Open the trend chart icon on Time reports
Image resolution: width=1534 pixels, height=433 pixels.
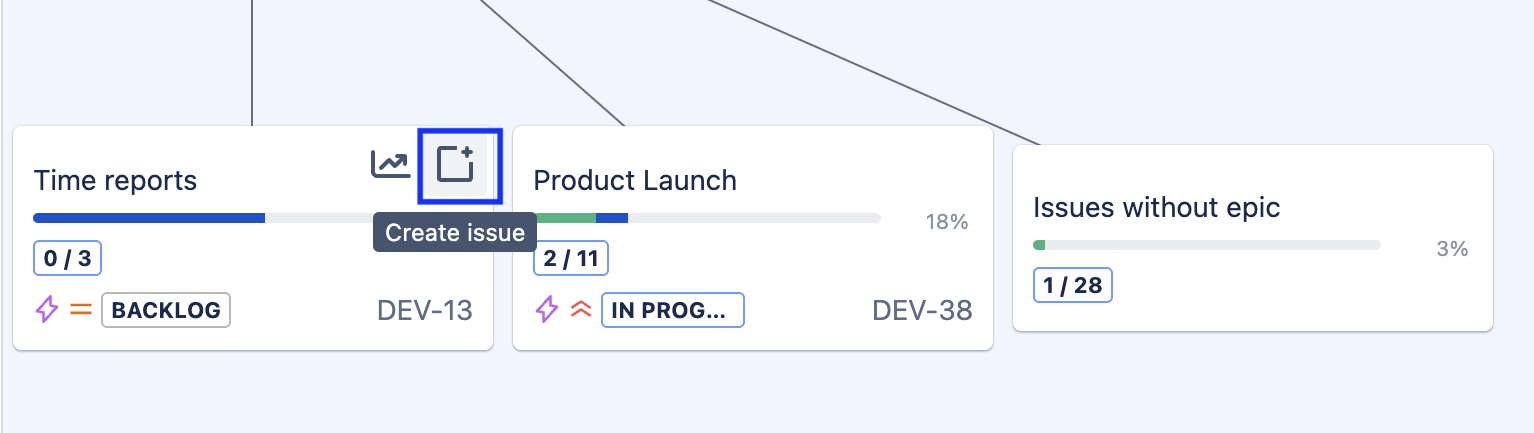390,165
